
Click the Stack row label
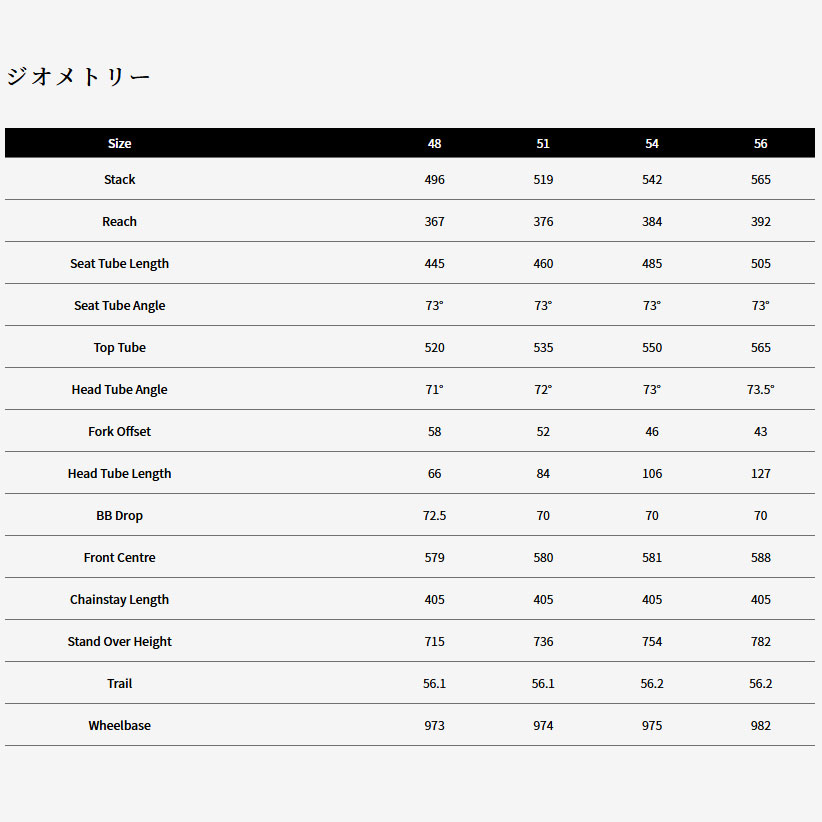(x=120, y=180)
